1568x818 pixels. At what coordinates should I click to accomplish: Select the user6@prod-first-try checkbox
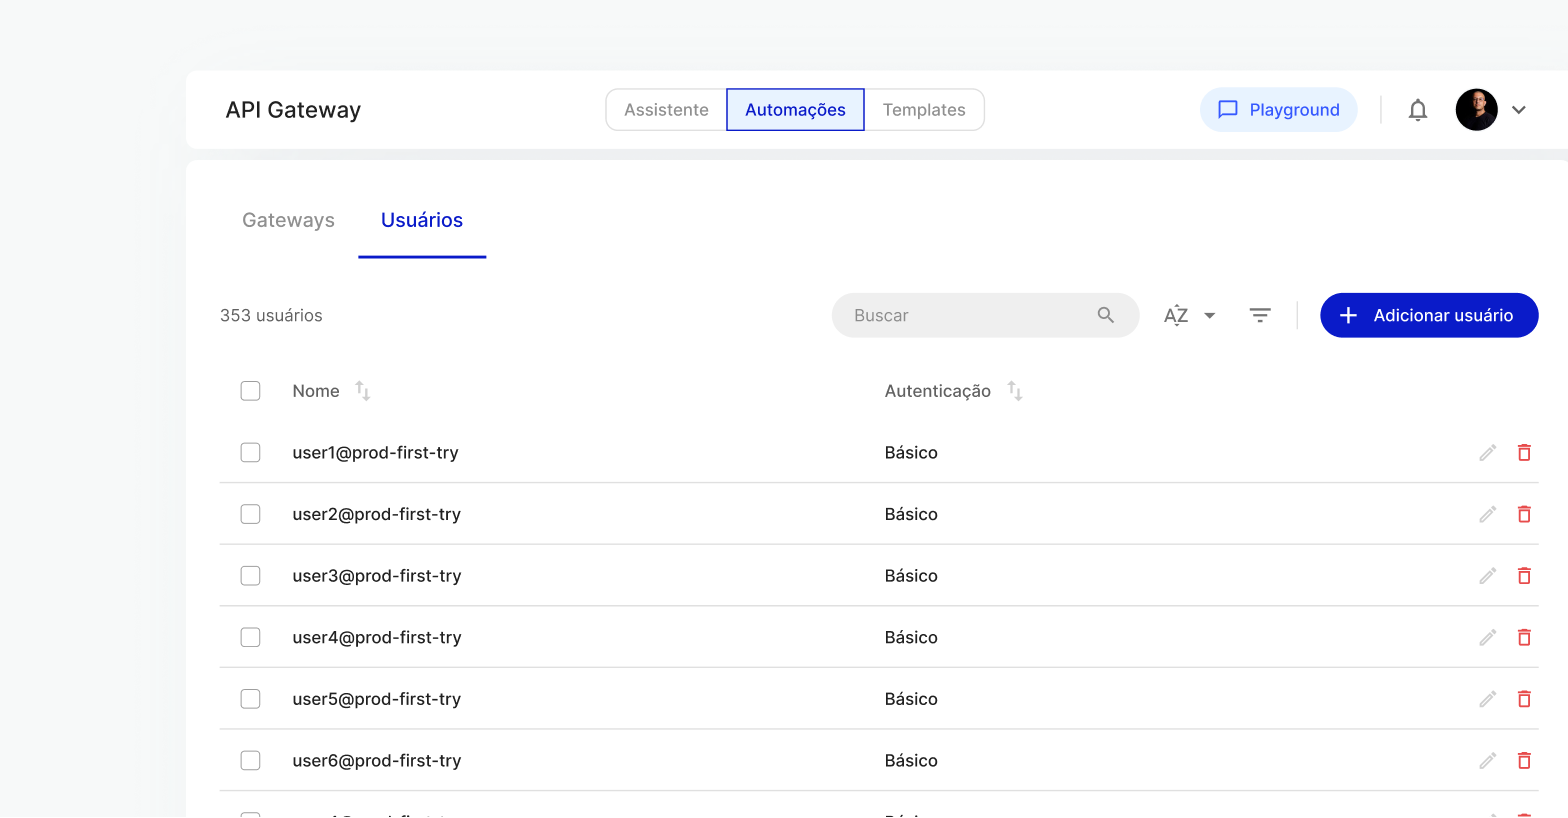coord(250,761)
